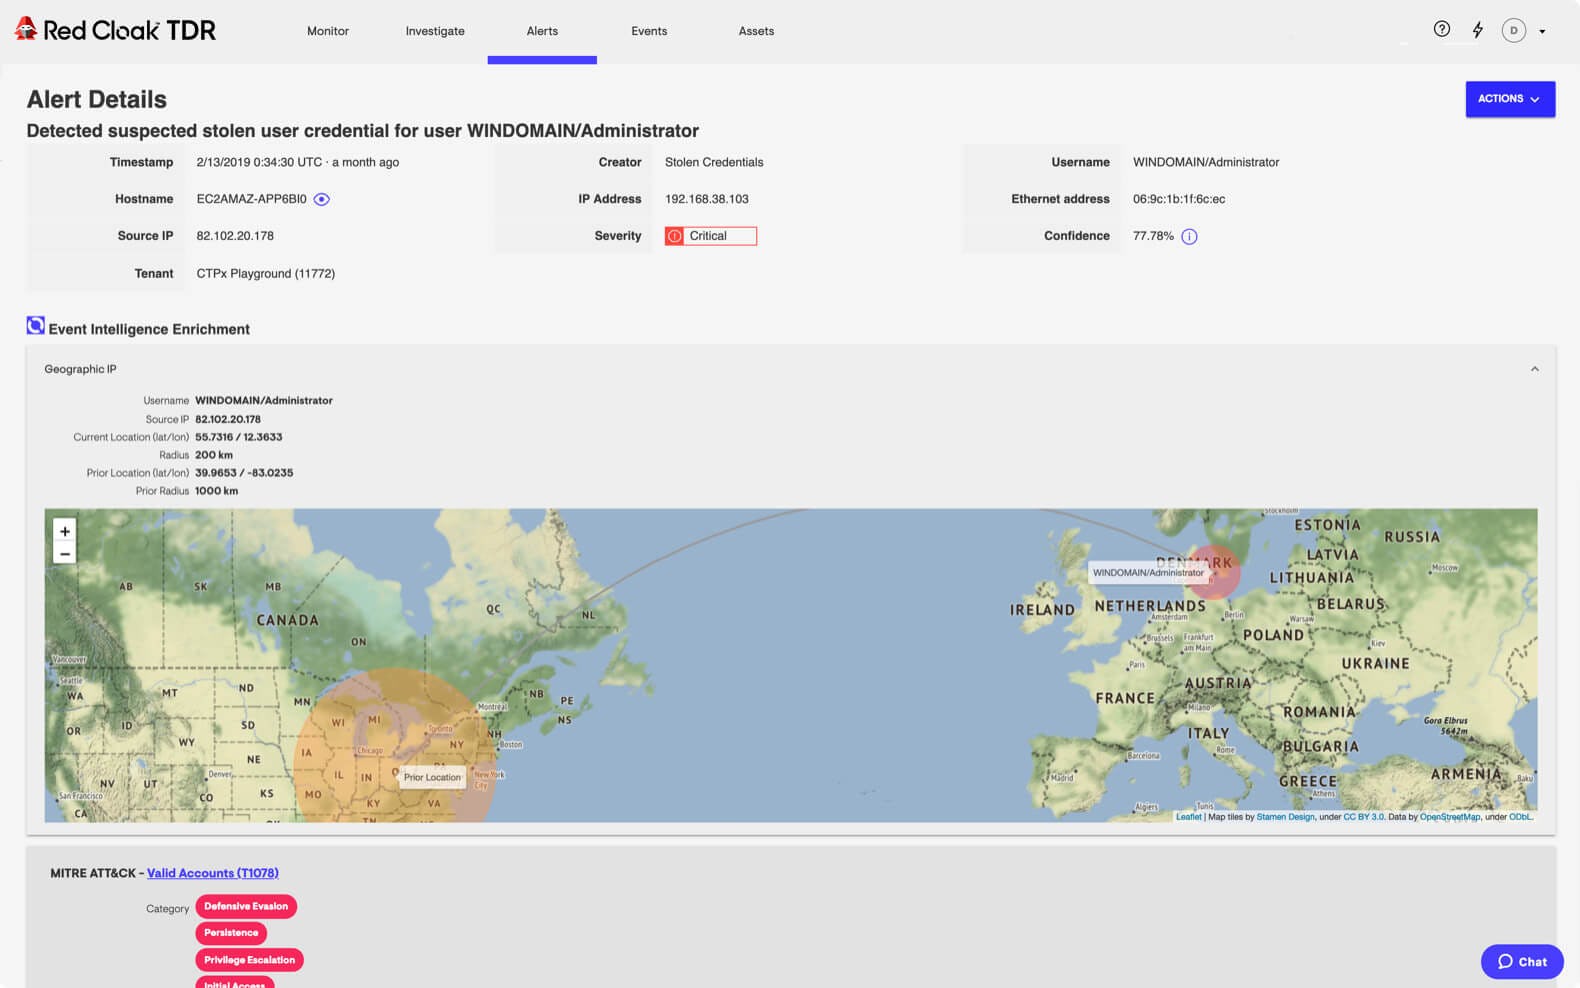Viewport: 1580px width, 988px height.
Task: Click the Current Location coordinates 55.7316 / 12.3633
Action: 239,437
